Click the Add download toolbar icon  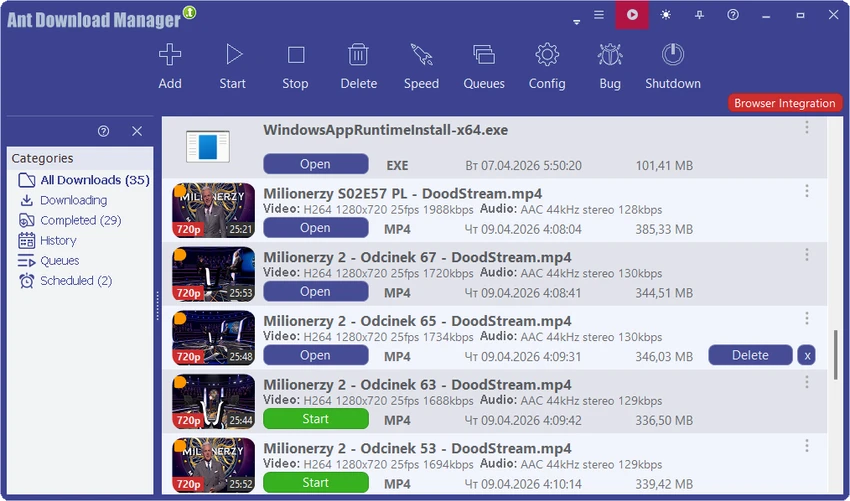click(x=170, y=55)
